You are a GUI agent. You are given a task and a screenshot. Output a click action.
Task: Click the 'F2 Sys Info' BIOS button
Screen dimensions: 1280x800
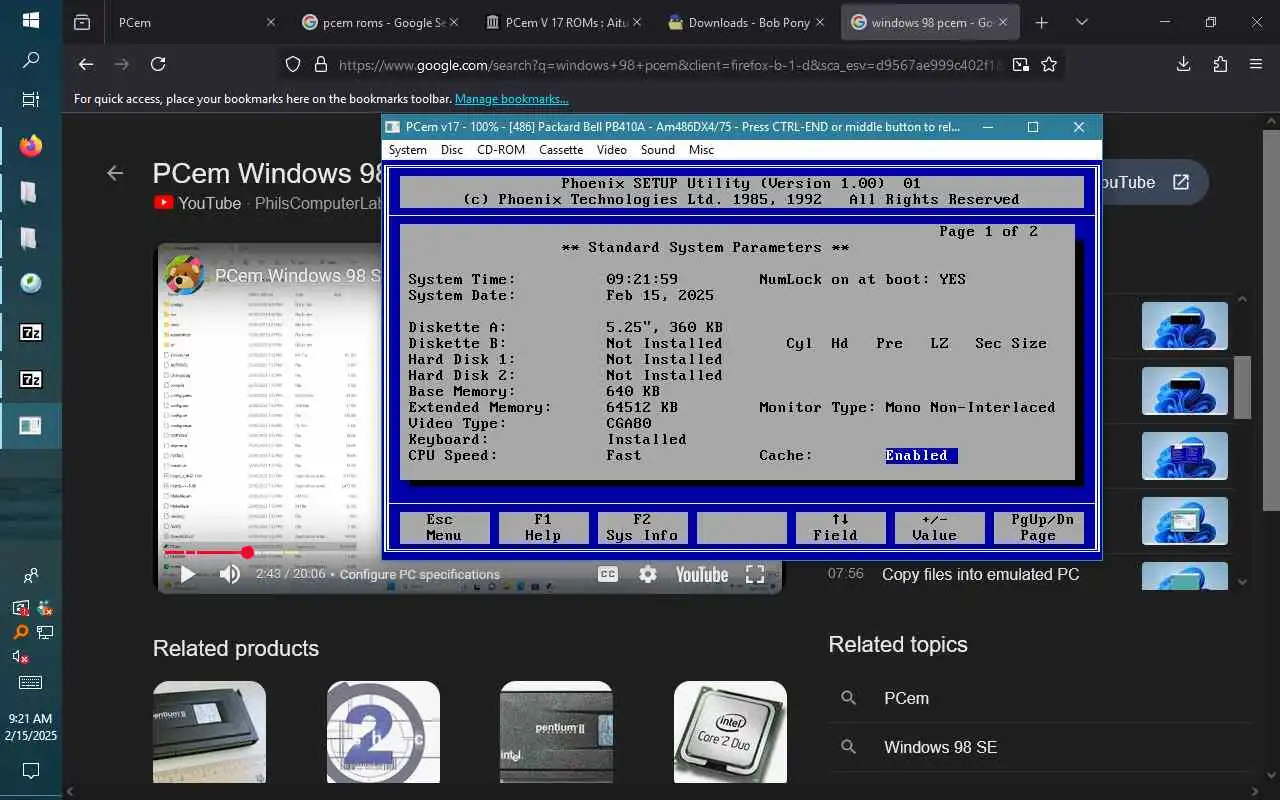(642, 527)
